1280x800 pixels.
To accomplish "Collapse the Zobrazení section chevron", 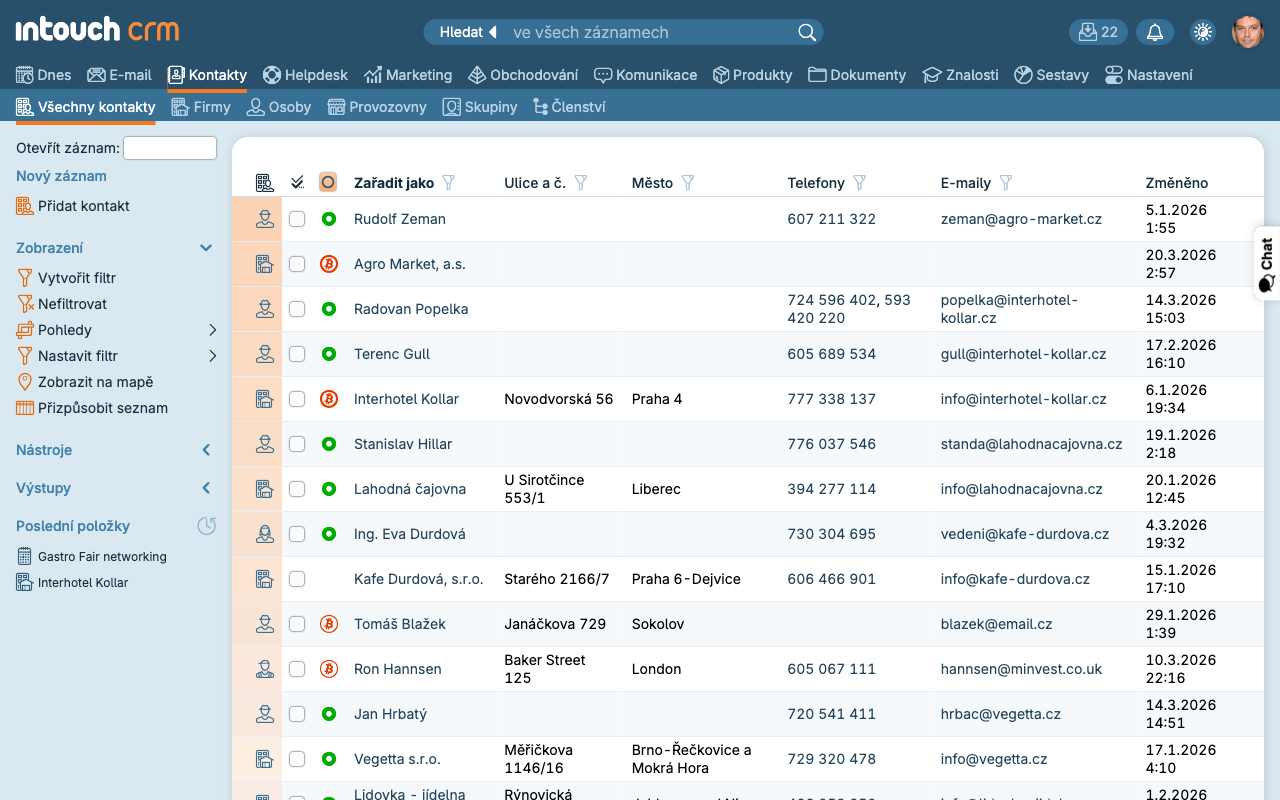I will click(206, 248).
